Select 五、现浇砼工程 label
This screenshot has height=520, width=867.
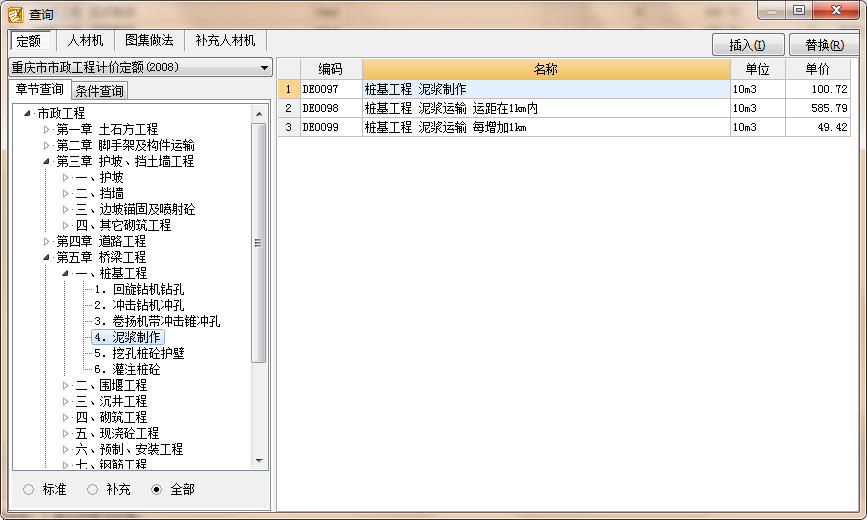click(117, 433)
